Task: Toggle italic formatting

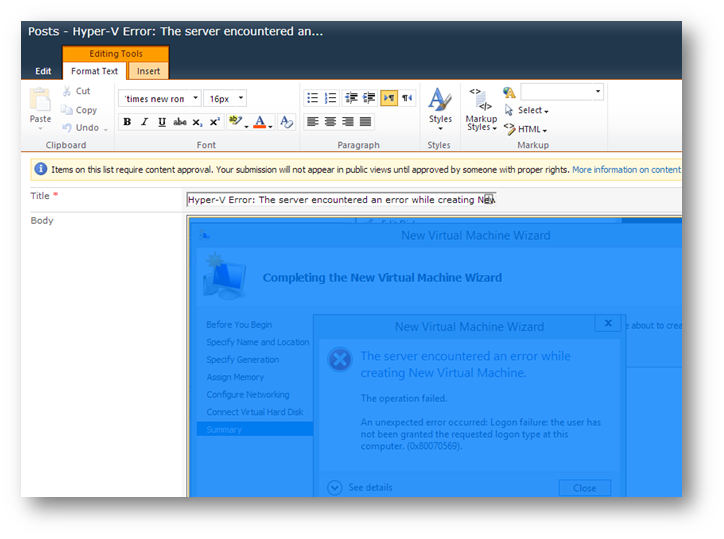Action: (x=144, y=122)
